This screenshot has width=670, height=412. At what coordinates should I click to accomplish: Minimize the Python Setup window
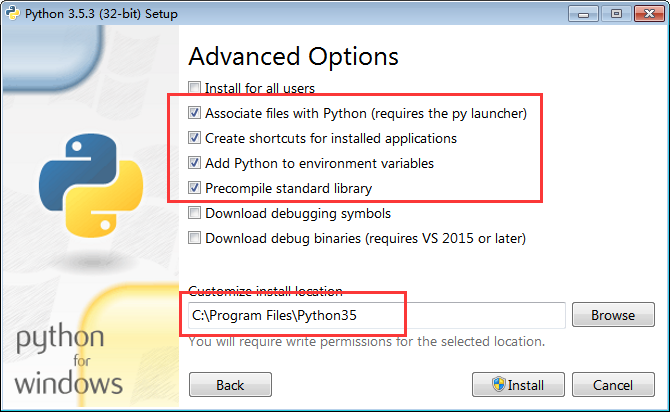click(583, 14)
